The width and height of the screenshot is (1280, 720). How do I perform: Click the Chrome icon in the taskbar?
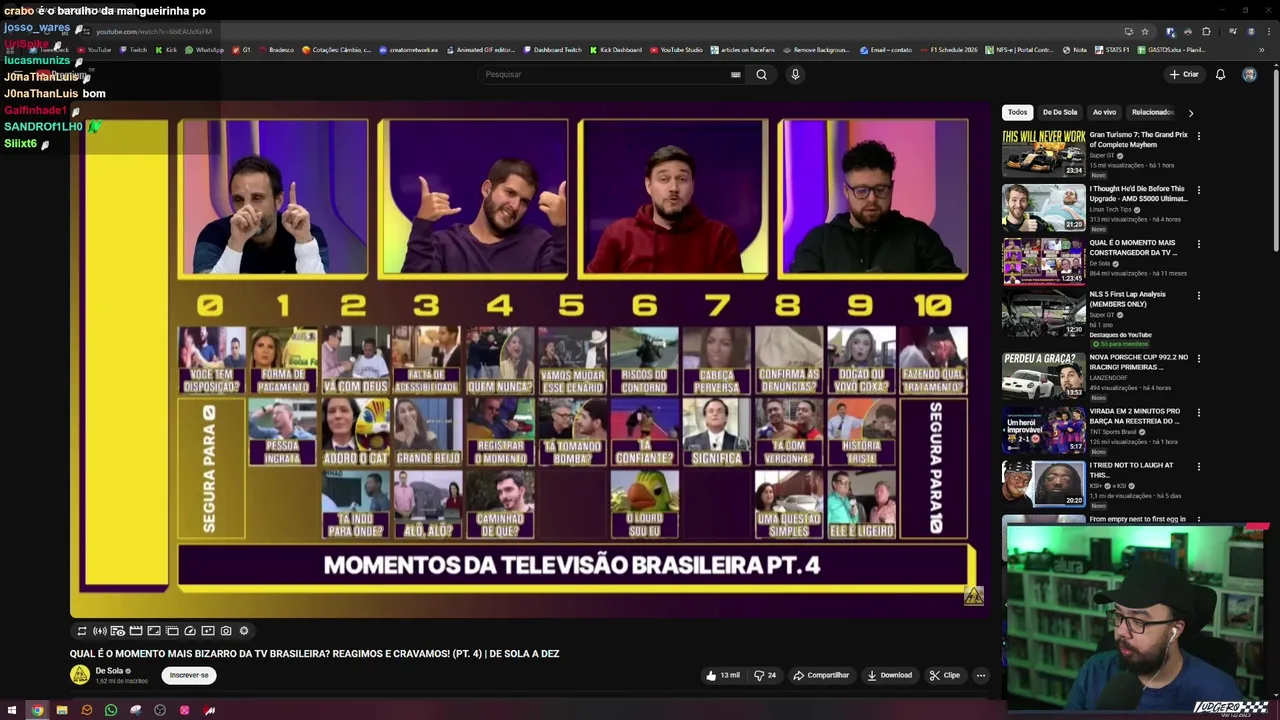(x=37, y=710)
